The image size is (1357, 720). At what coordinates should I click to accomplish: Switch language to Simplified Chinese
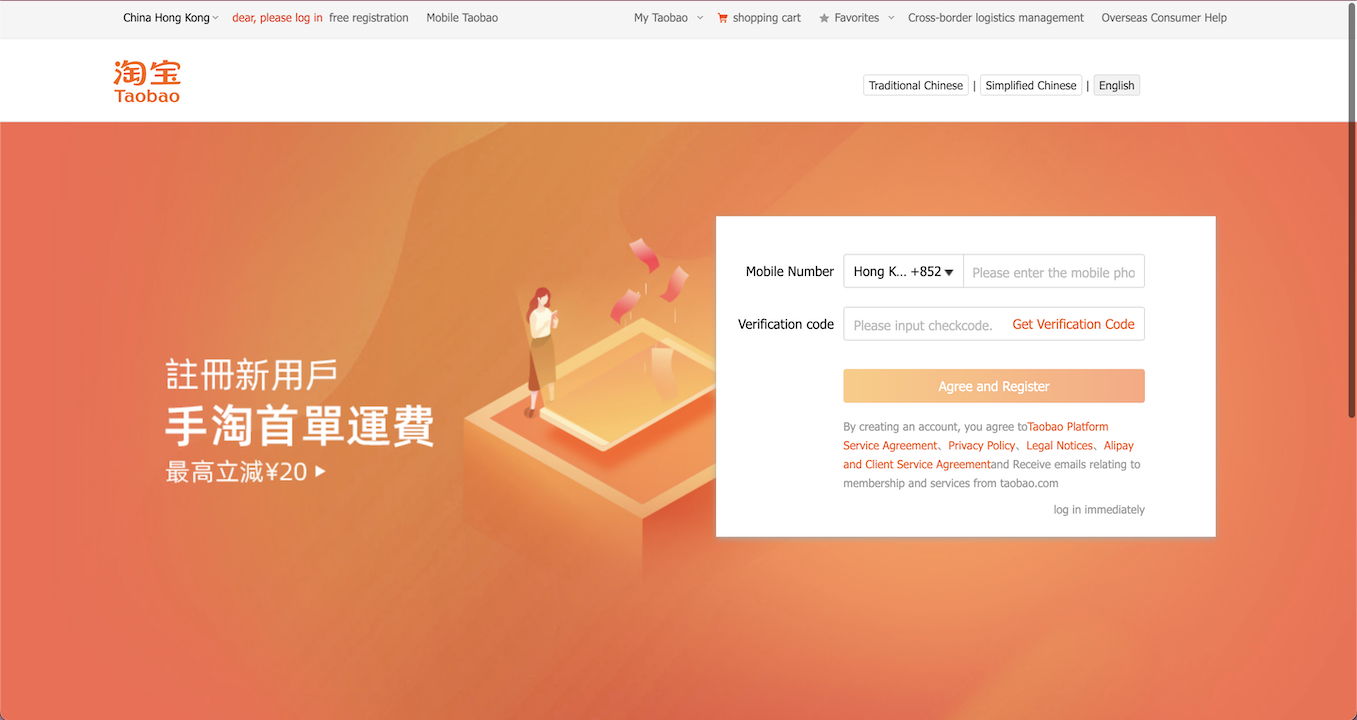(x=1031, y=85)
